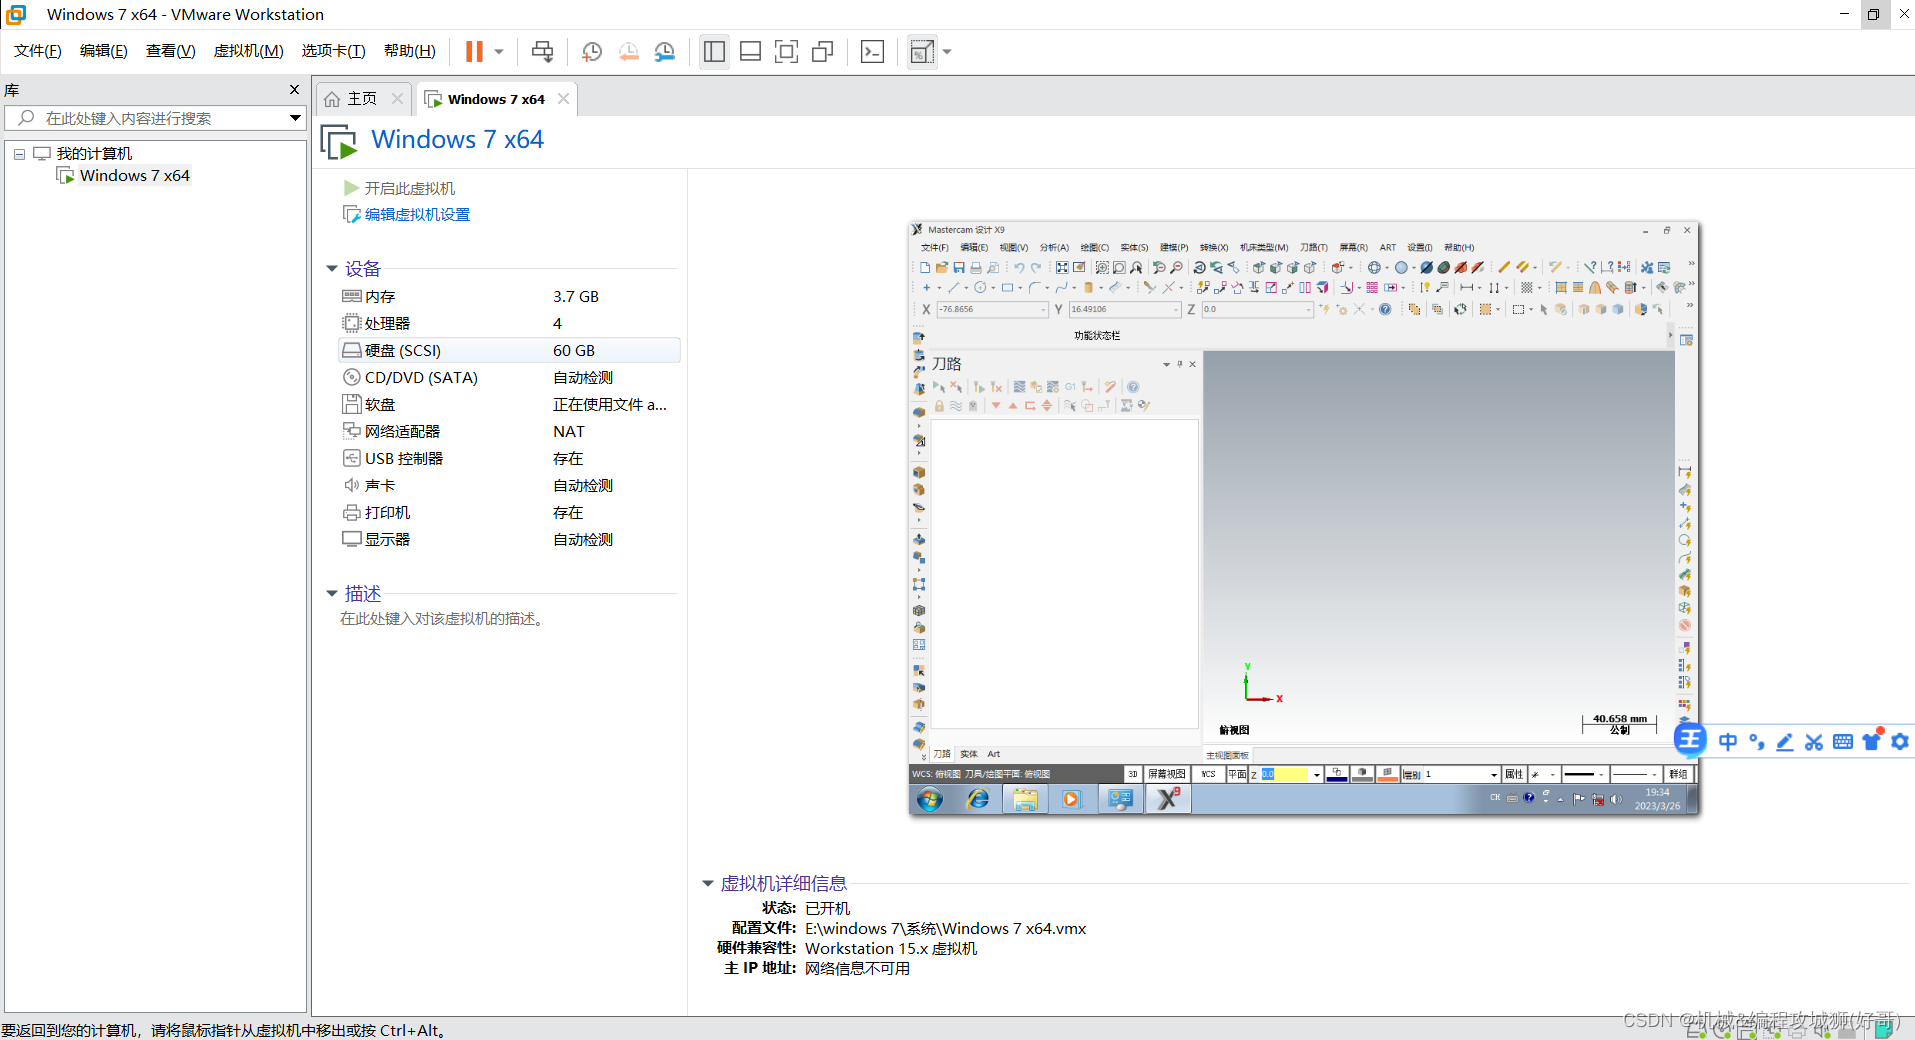Screen dimensions: 1915x1040
Task: Switch to the 实体 tab in Mastercam
Action: (x=969, y=754)
